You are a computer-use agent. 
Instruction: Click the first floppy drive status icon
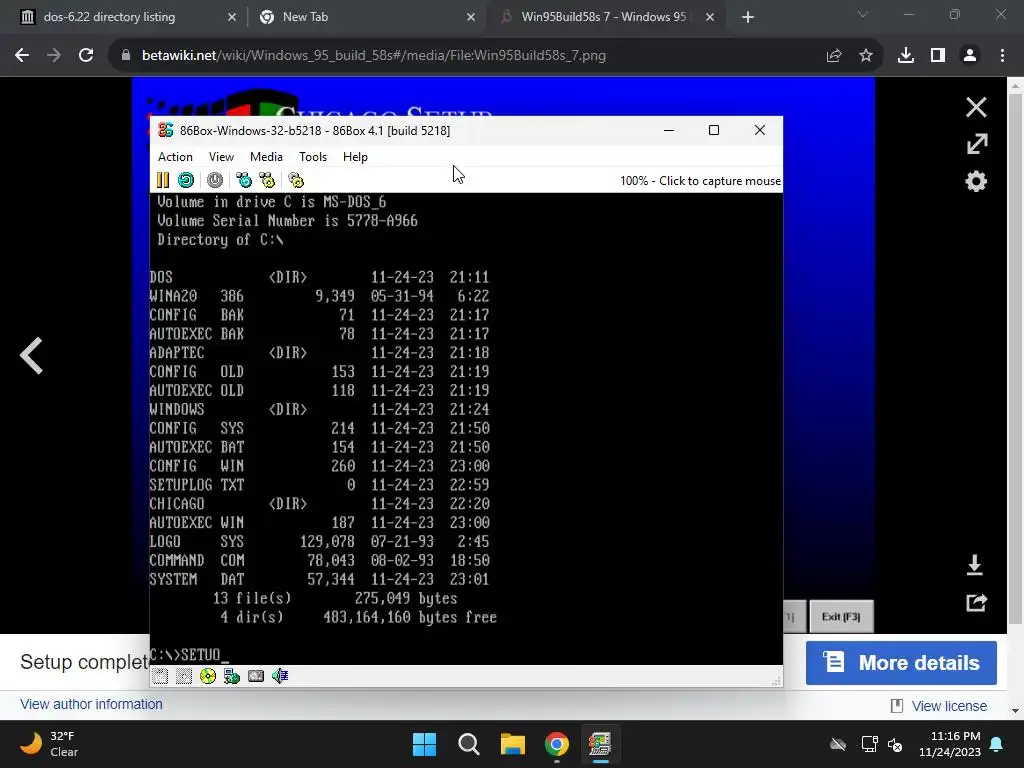(160, 677)
